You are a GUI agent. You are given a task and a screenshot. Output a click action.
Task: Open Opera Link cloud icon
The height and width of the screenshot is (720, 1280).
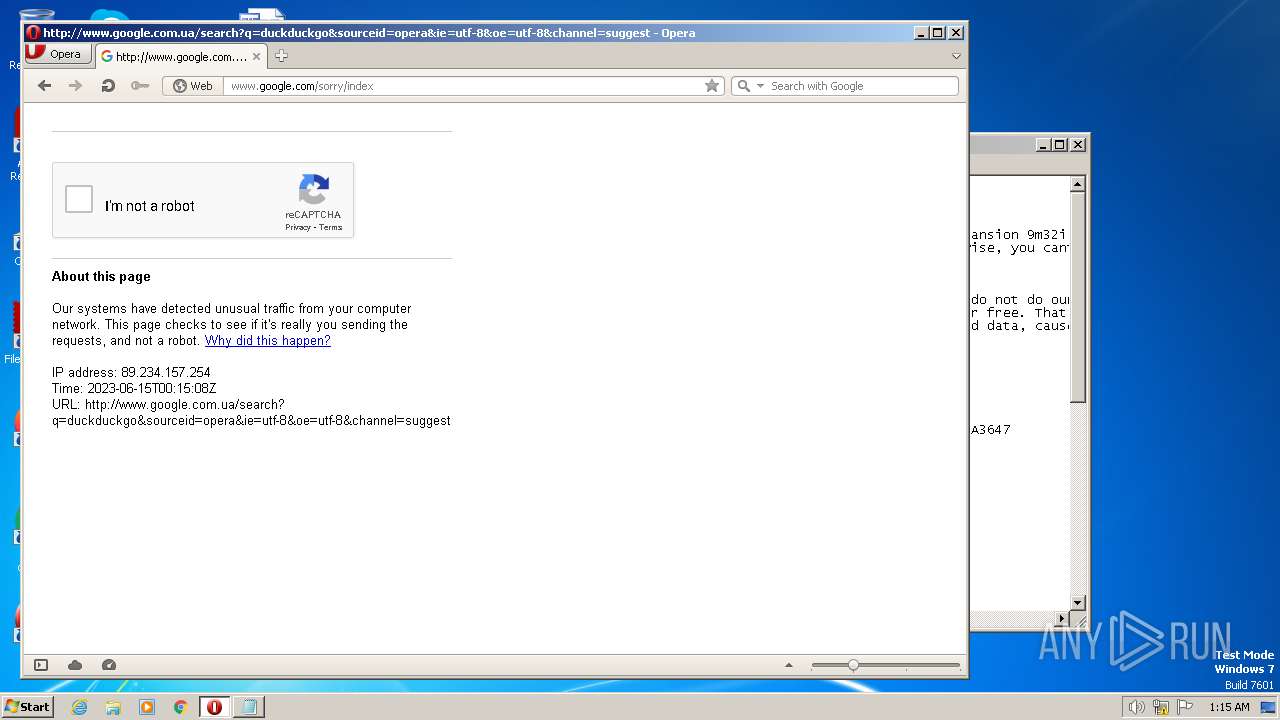click(x=75, y=665)
